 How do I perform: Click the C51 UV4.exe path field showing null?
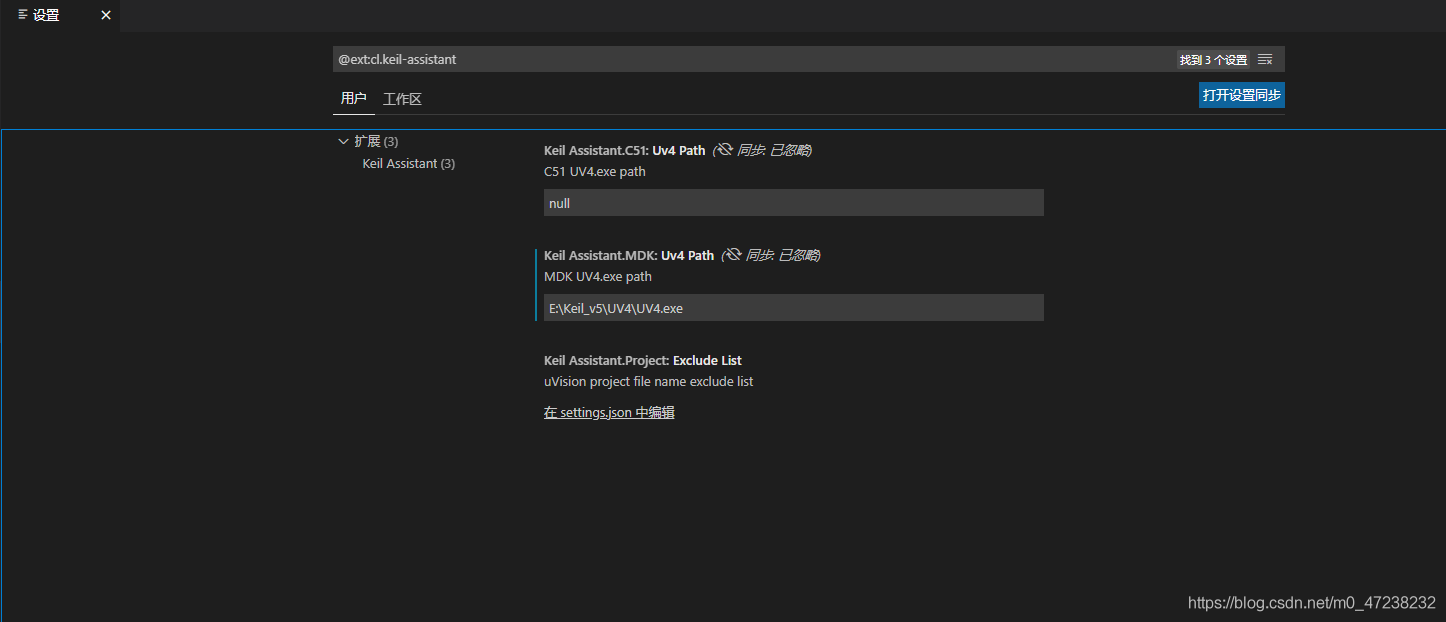[793, 203]
